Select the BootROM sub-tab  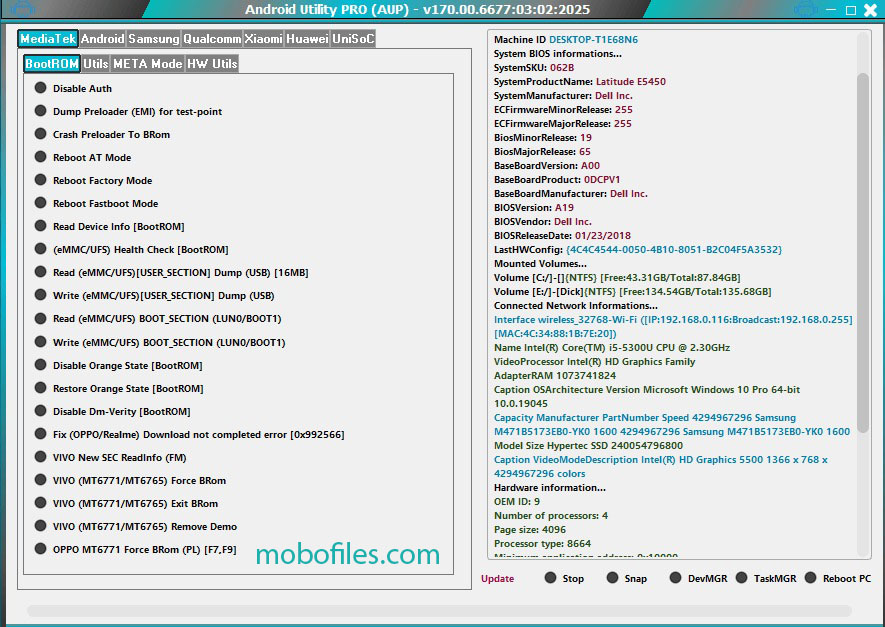point(52,64)
